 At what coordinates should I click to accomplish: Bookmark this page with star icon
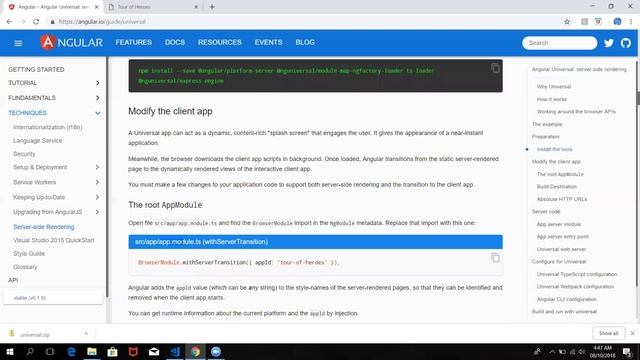click(567, 22)
